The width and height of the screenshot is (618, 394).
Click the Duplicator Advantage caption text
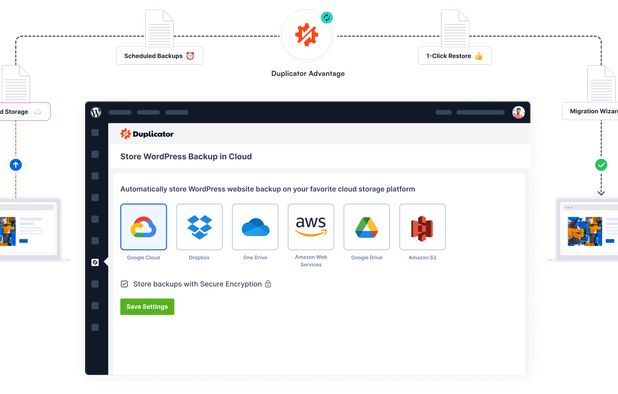click(308, 74)
